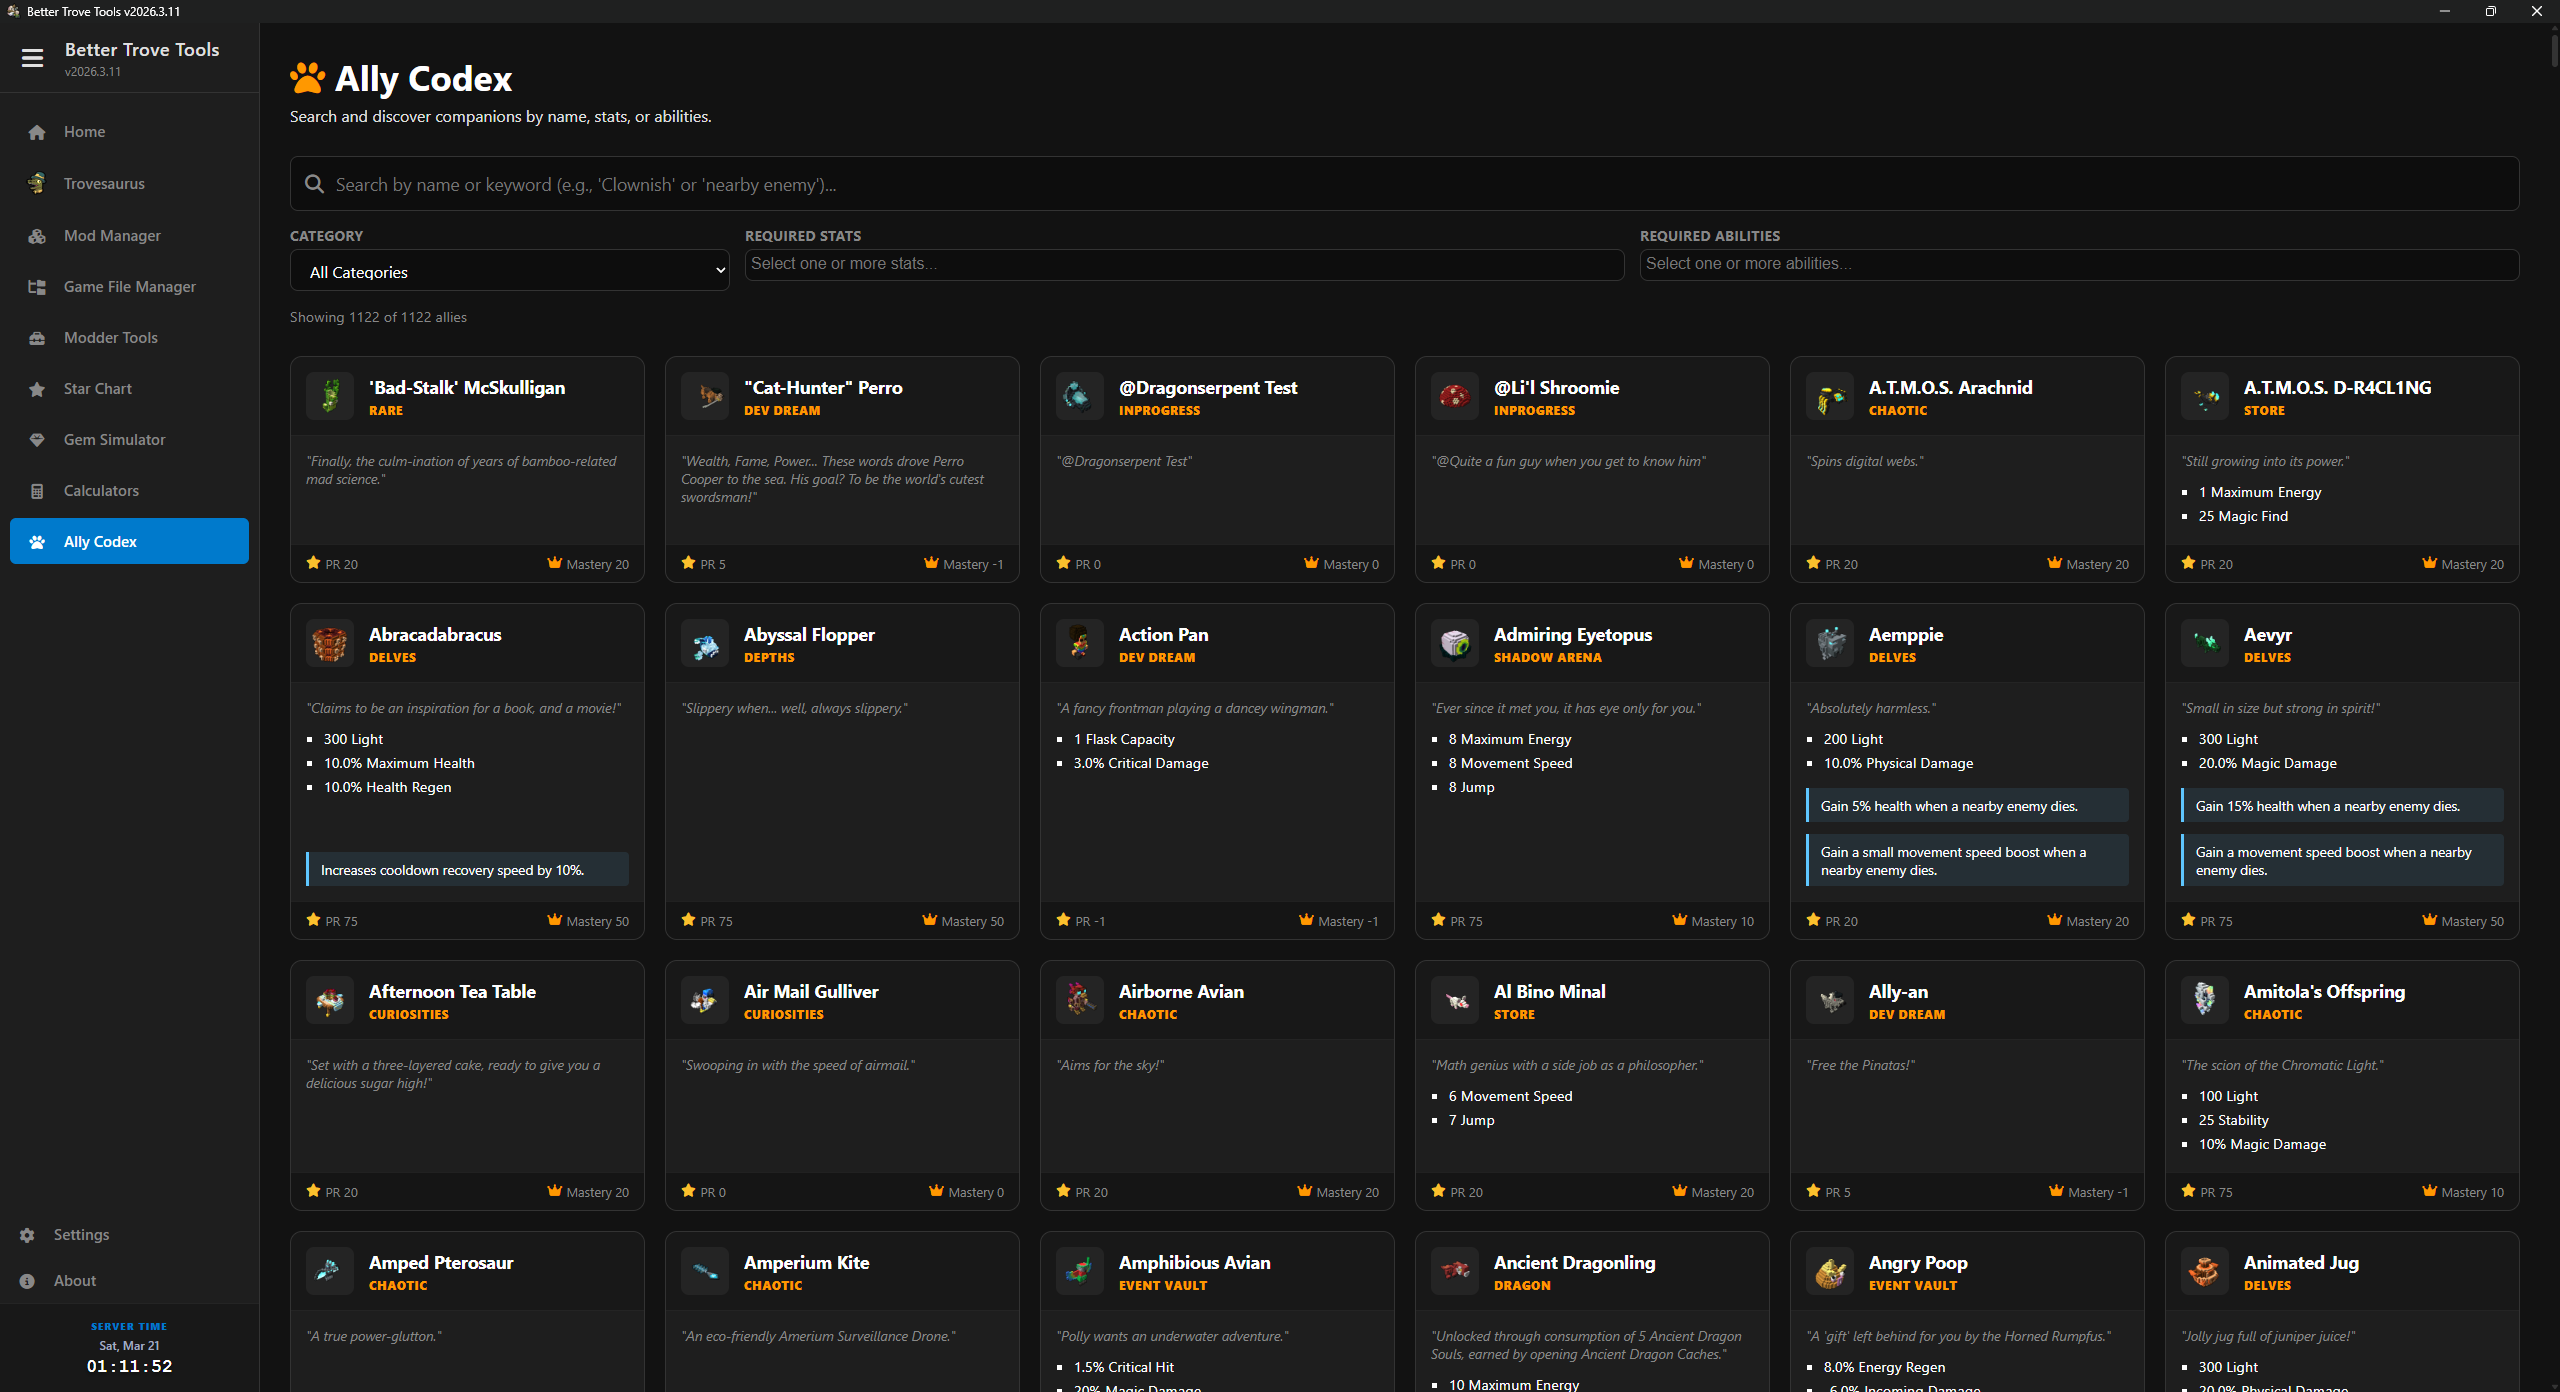The image size is (2560, 1392).
Task: Click Abracadabracus ally thumbnail icon
Action: coord(330,644)
